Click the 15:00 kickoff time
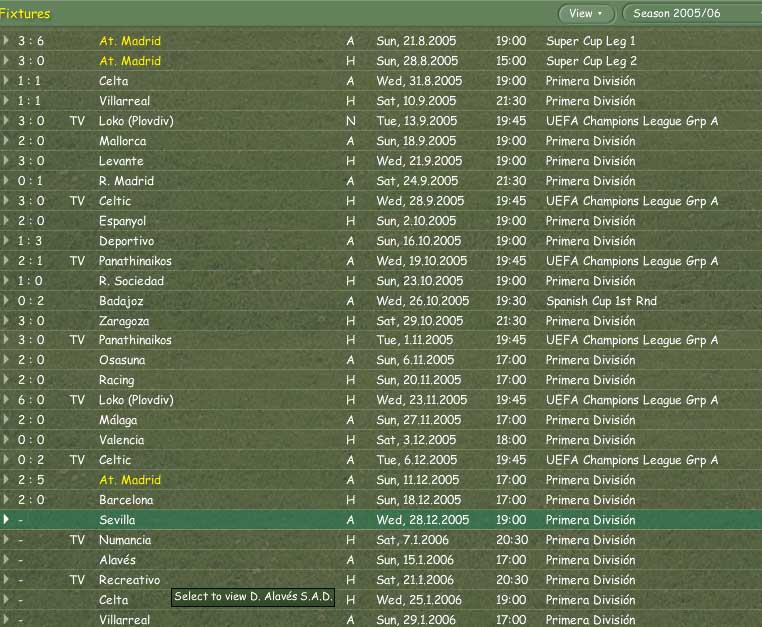The width and height of the screenshot is (762, 627). (511, 61)
